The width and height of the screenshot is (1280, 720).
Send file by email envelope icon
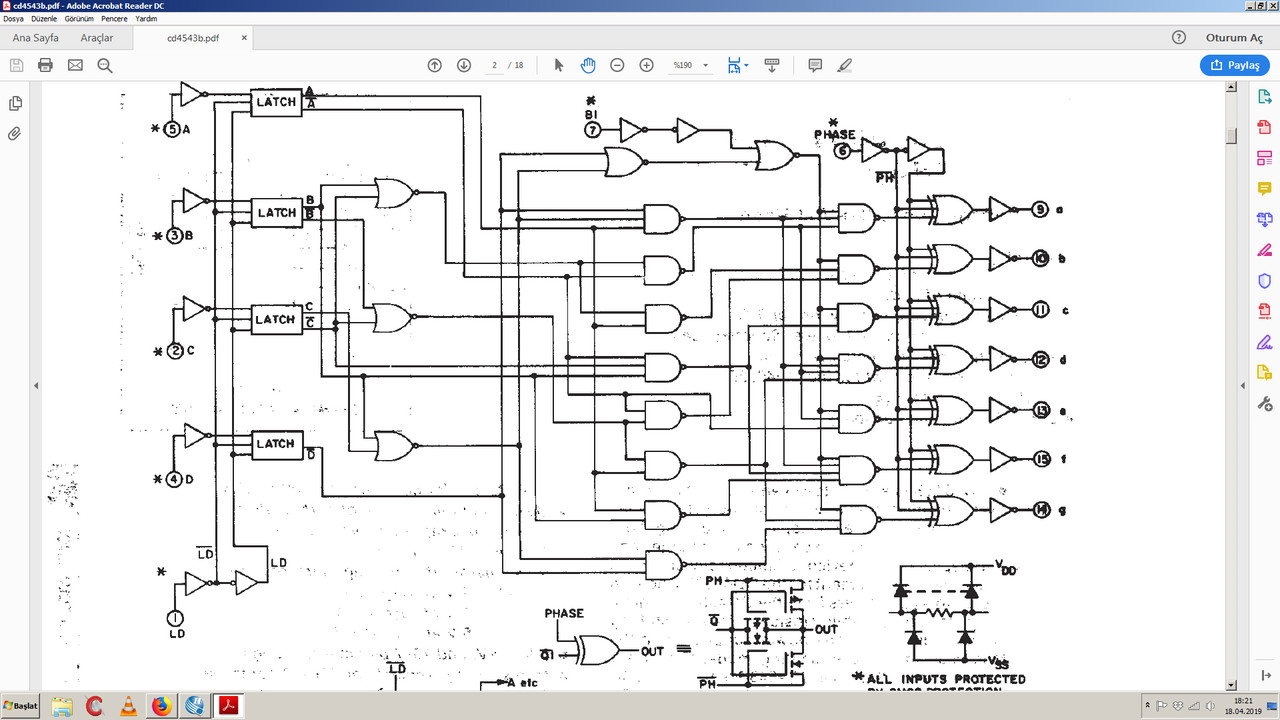pos(75,65)
